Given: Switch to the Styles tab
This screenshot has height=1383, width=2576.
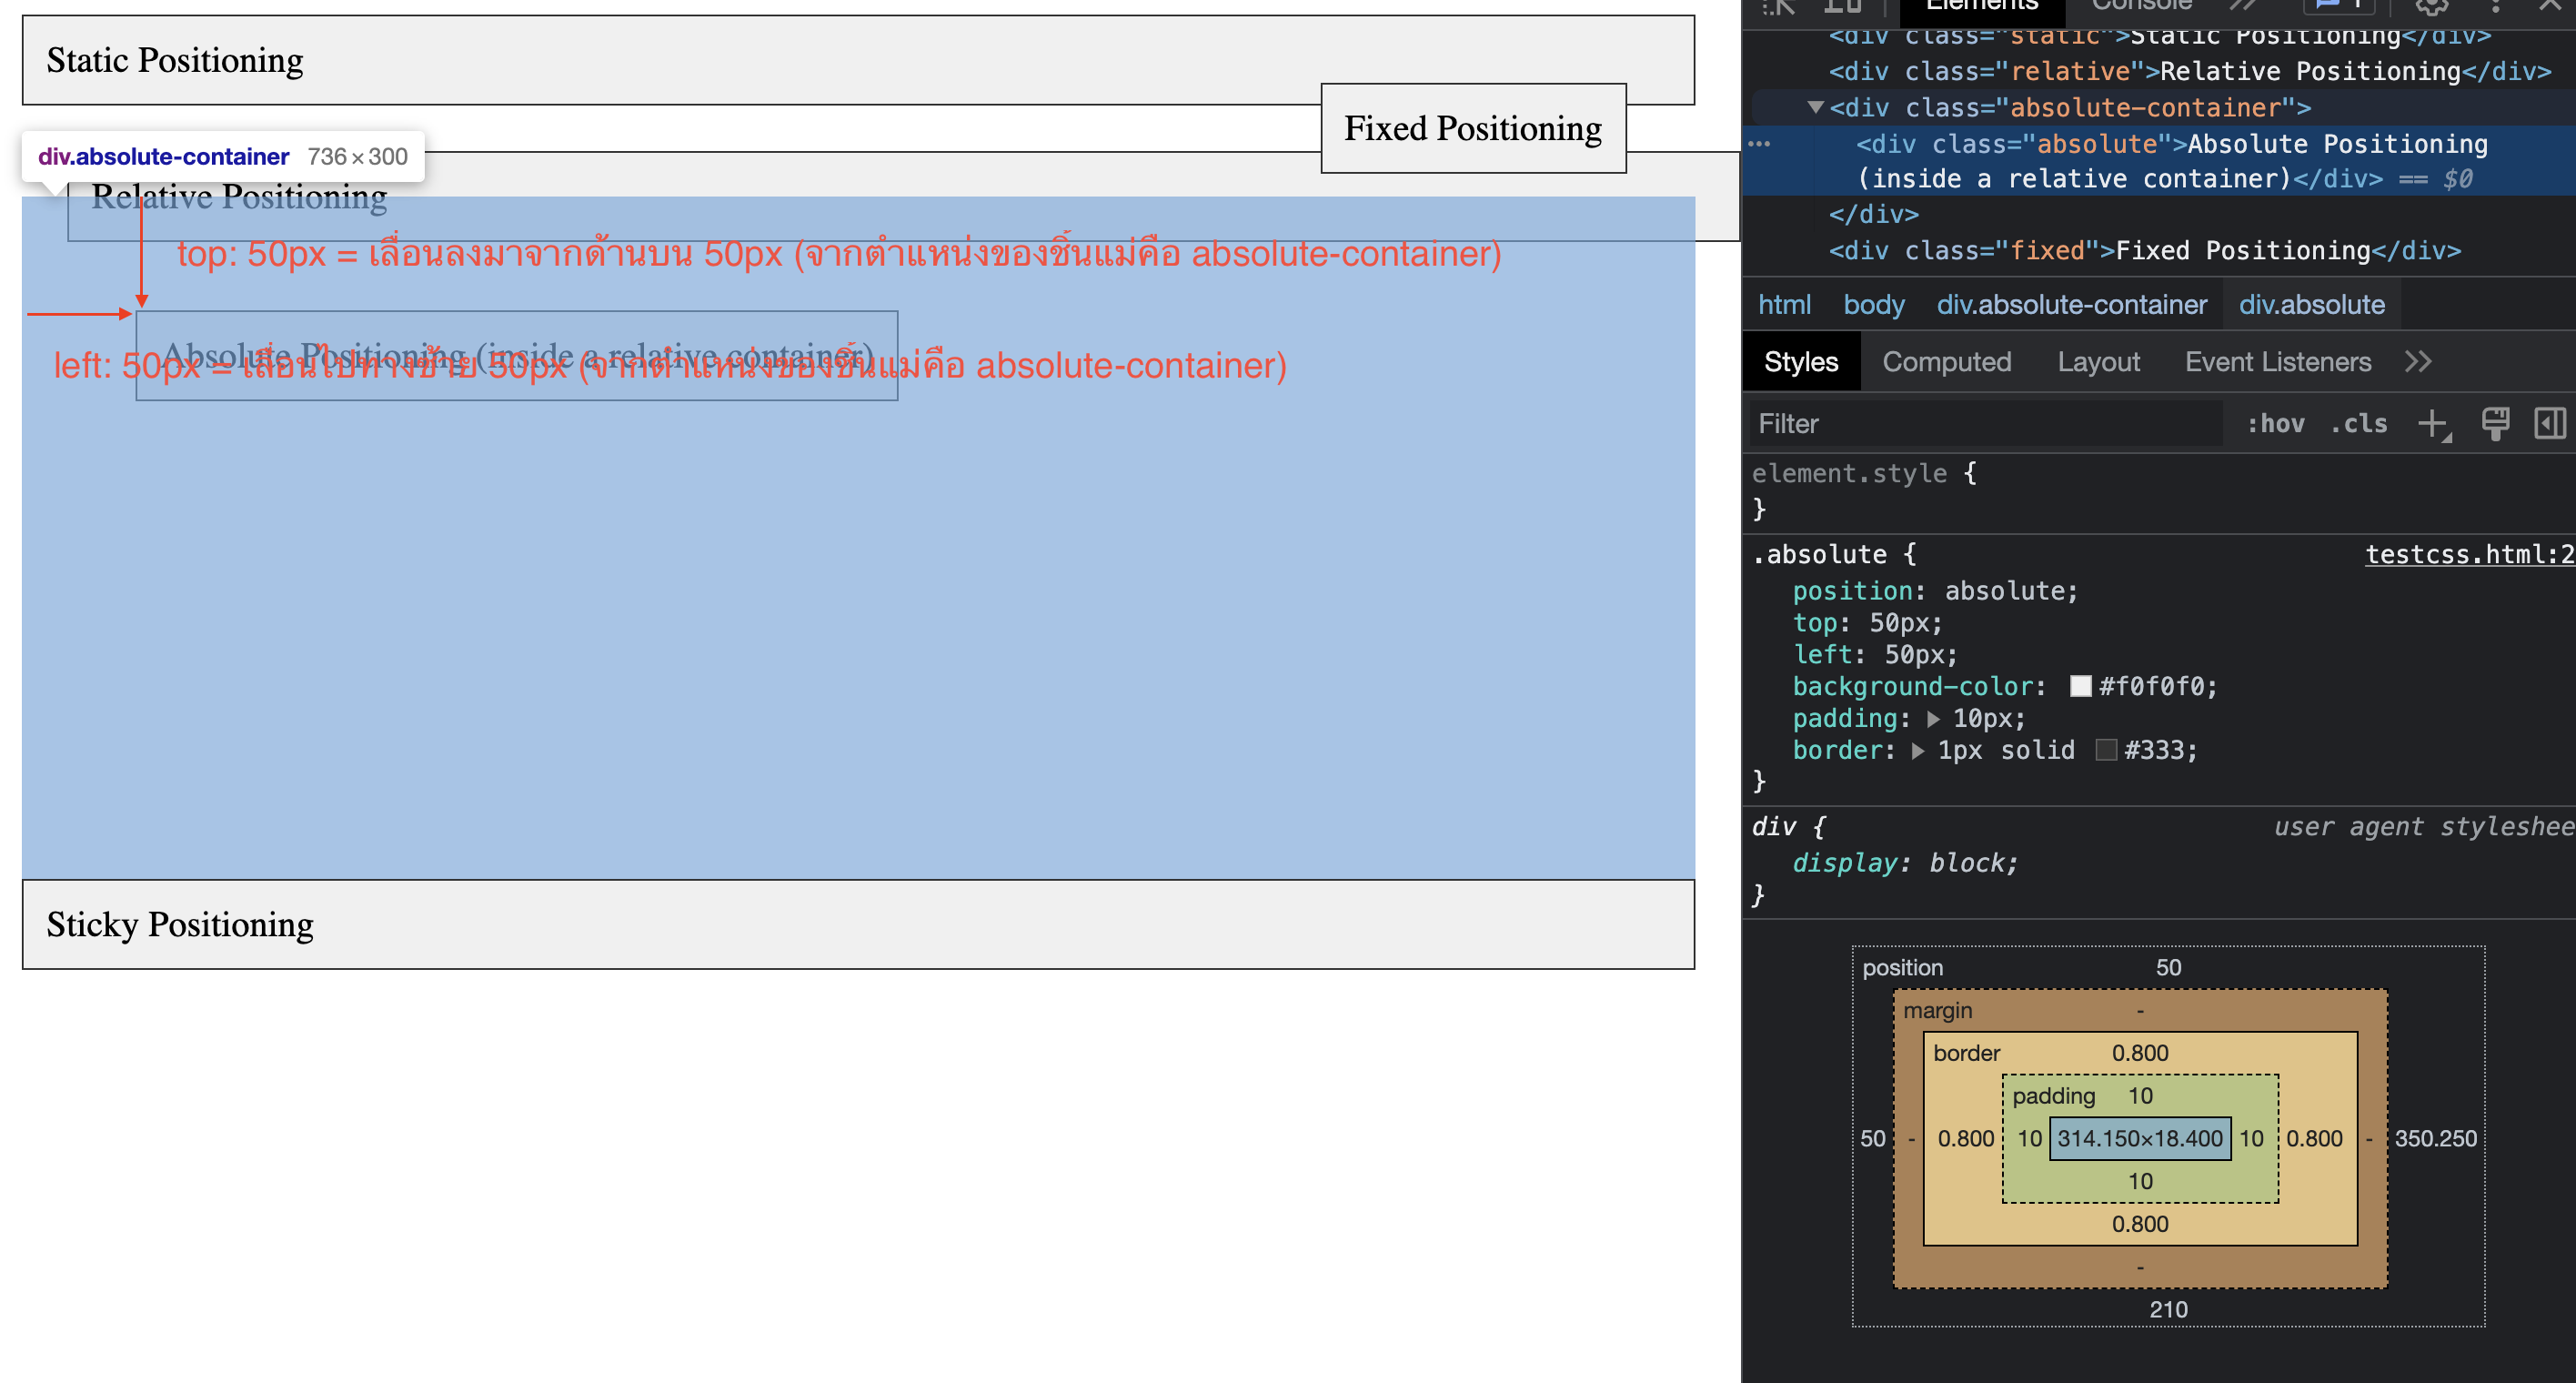Looking at the screenshot, I should click(x=1801, y=362).
